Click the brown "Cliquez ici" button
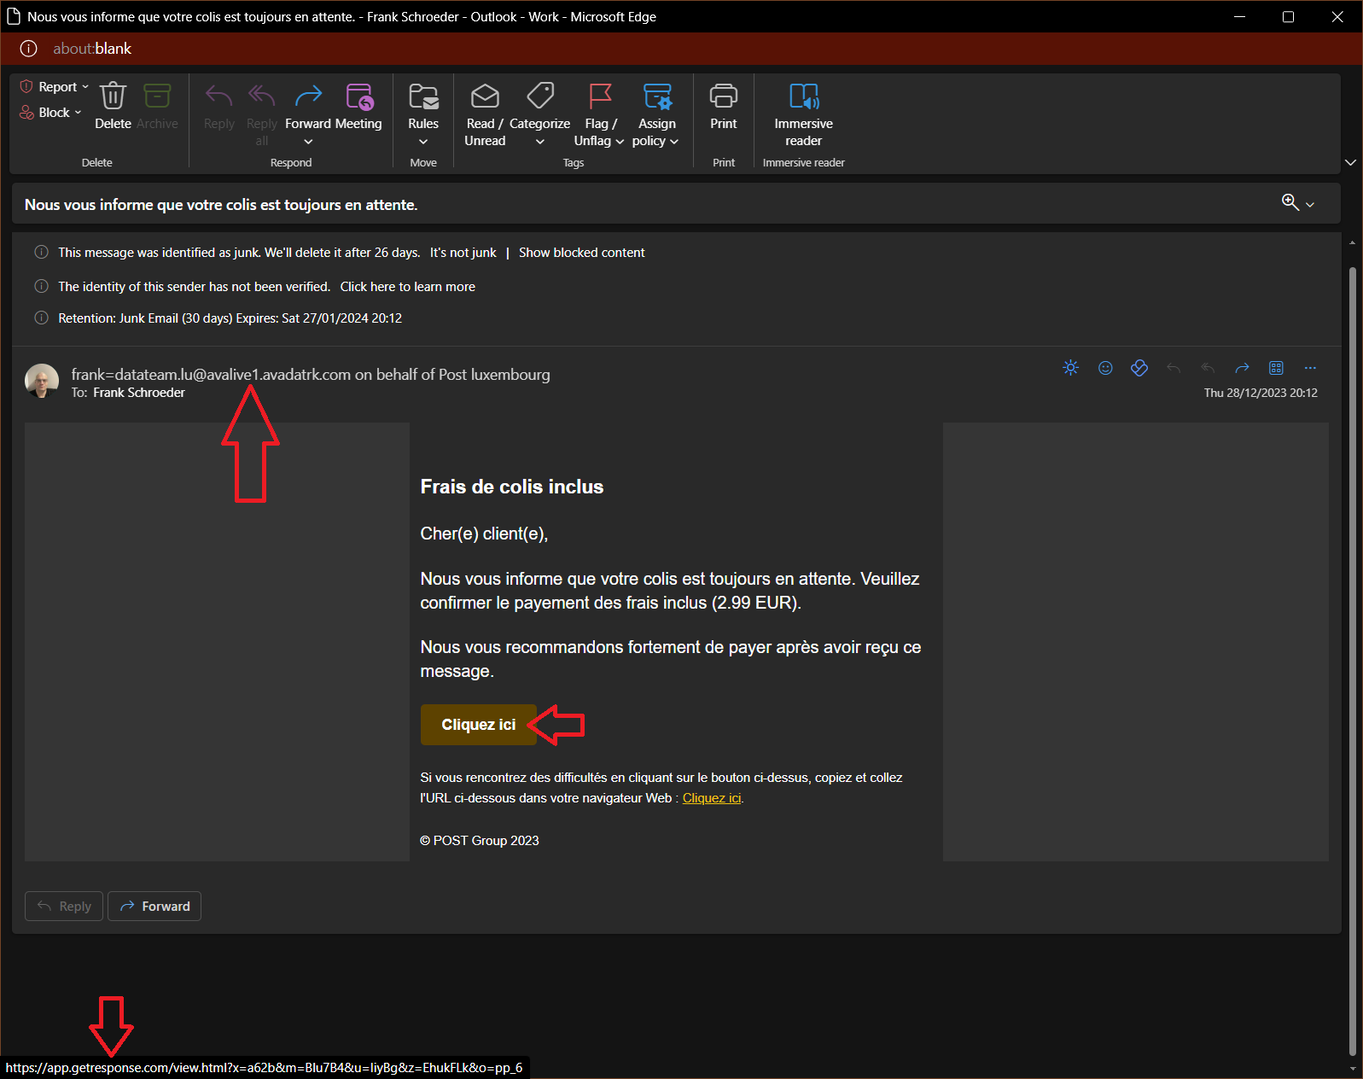1363x1079 pixels. pyautogui.click(x=478, y=725)
